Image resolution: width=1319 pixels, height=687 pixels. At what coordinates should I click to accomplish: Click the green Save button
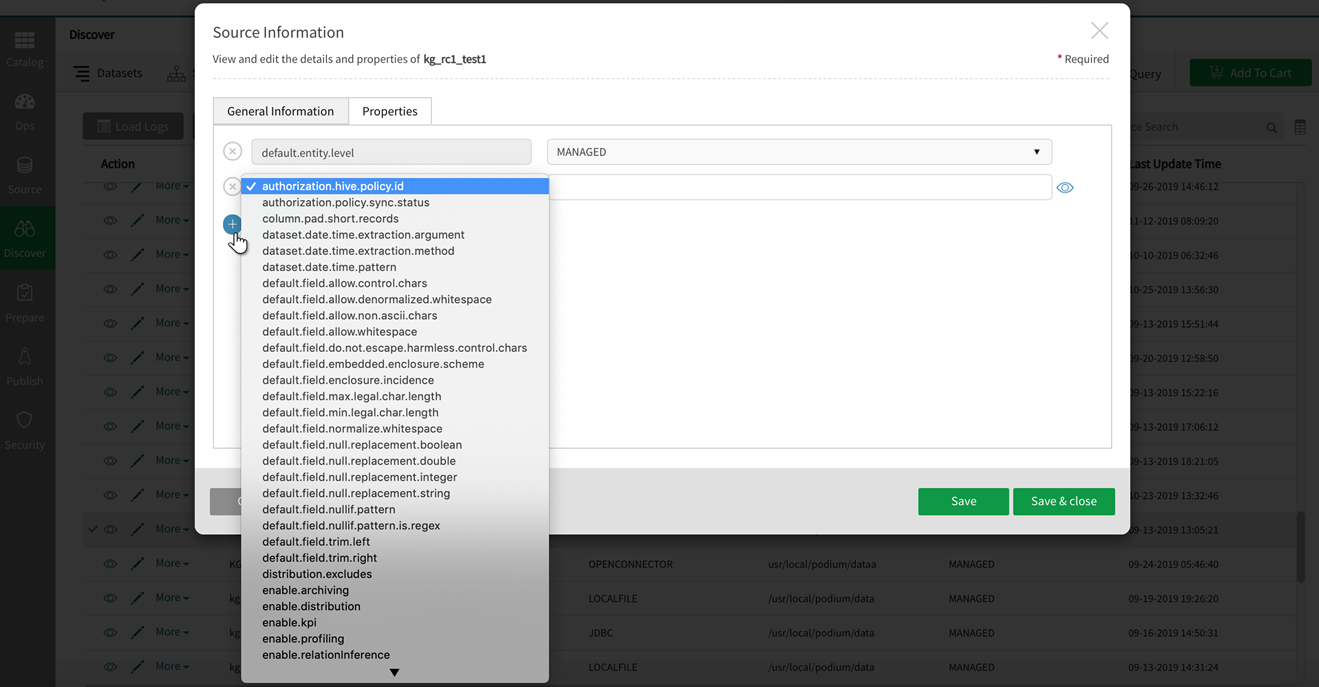[x=963, y=501]
